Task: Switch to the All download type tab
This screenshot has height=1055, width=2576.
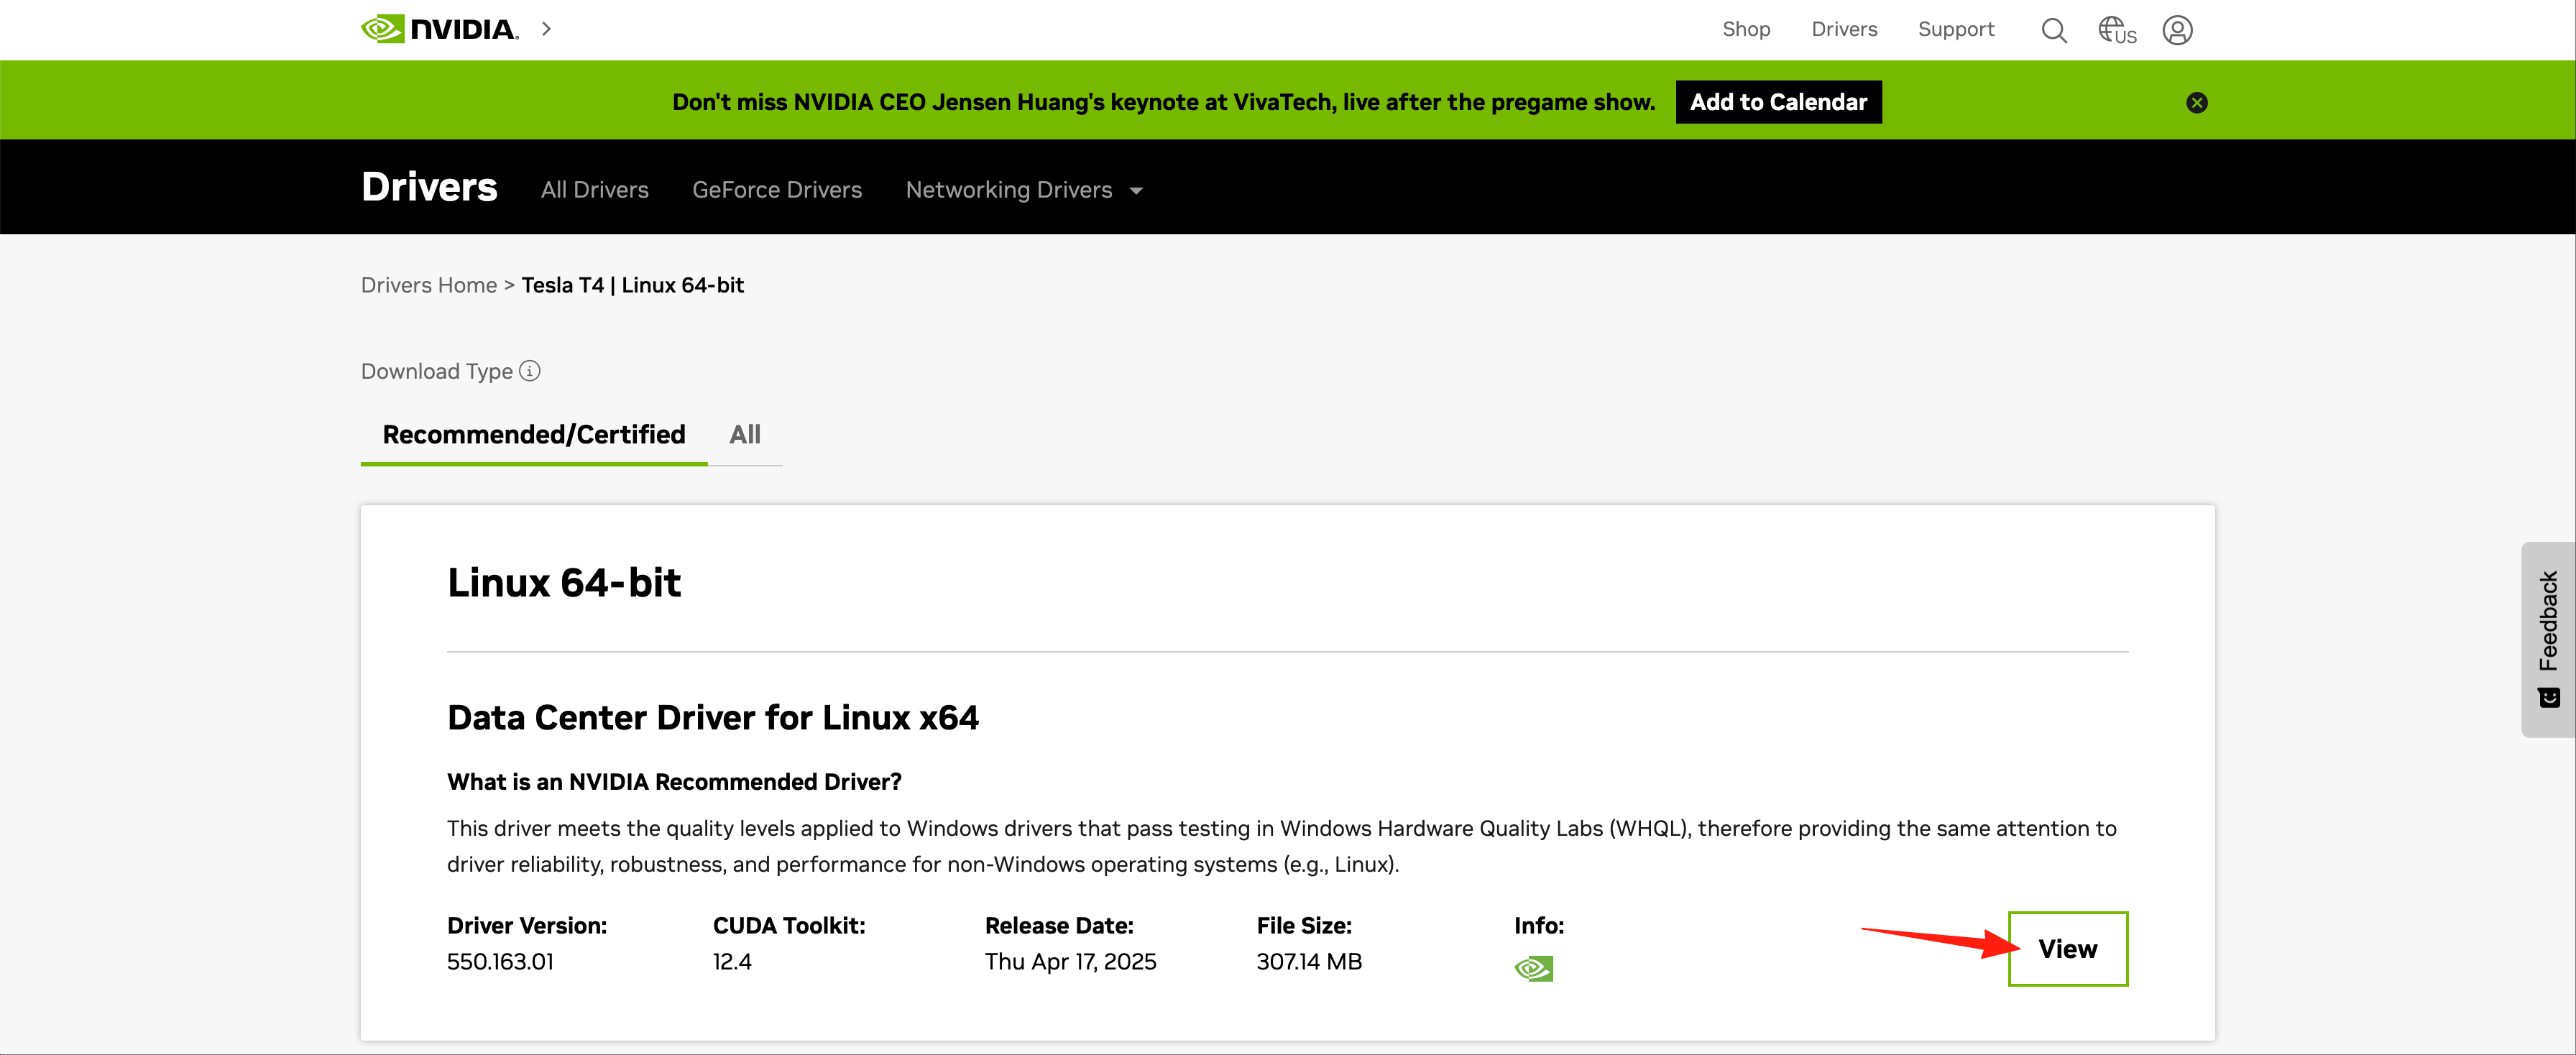Action: (x=744, y=434)
